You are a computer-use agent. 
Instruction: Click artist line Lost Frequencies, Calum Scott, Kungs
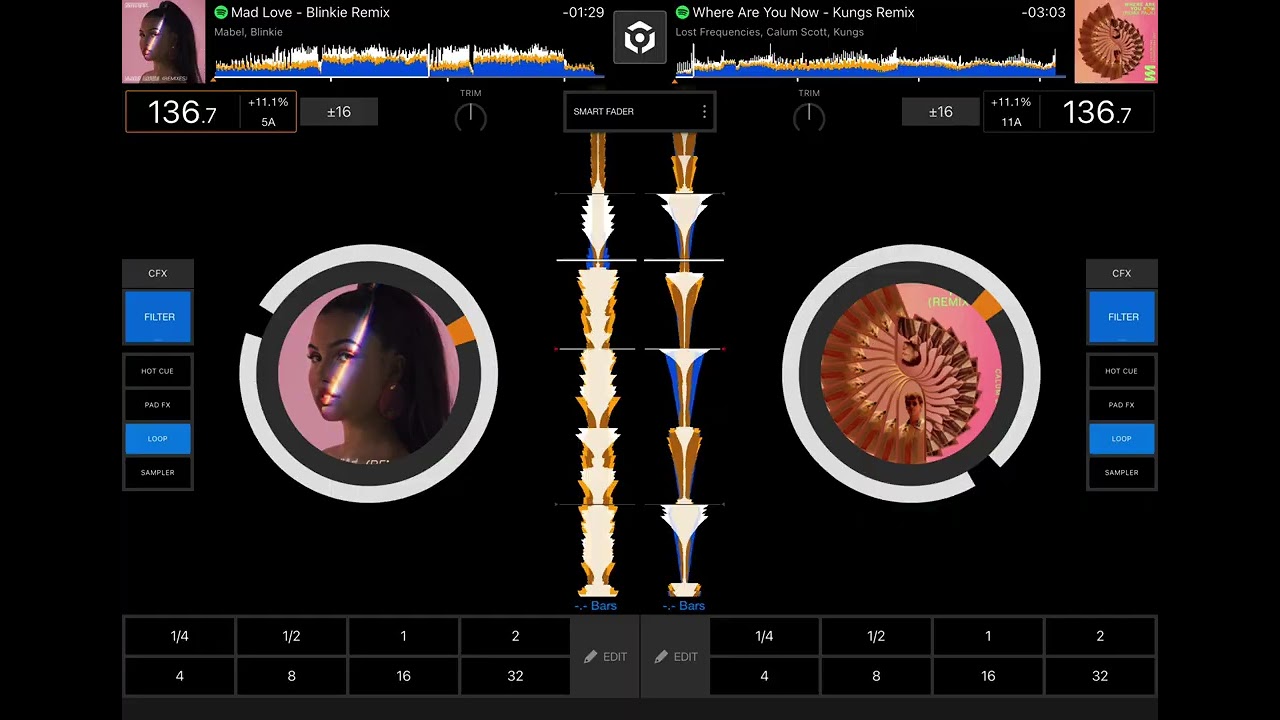770,32
